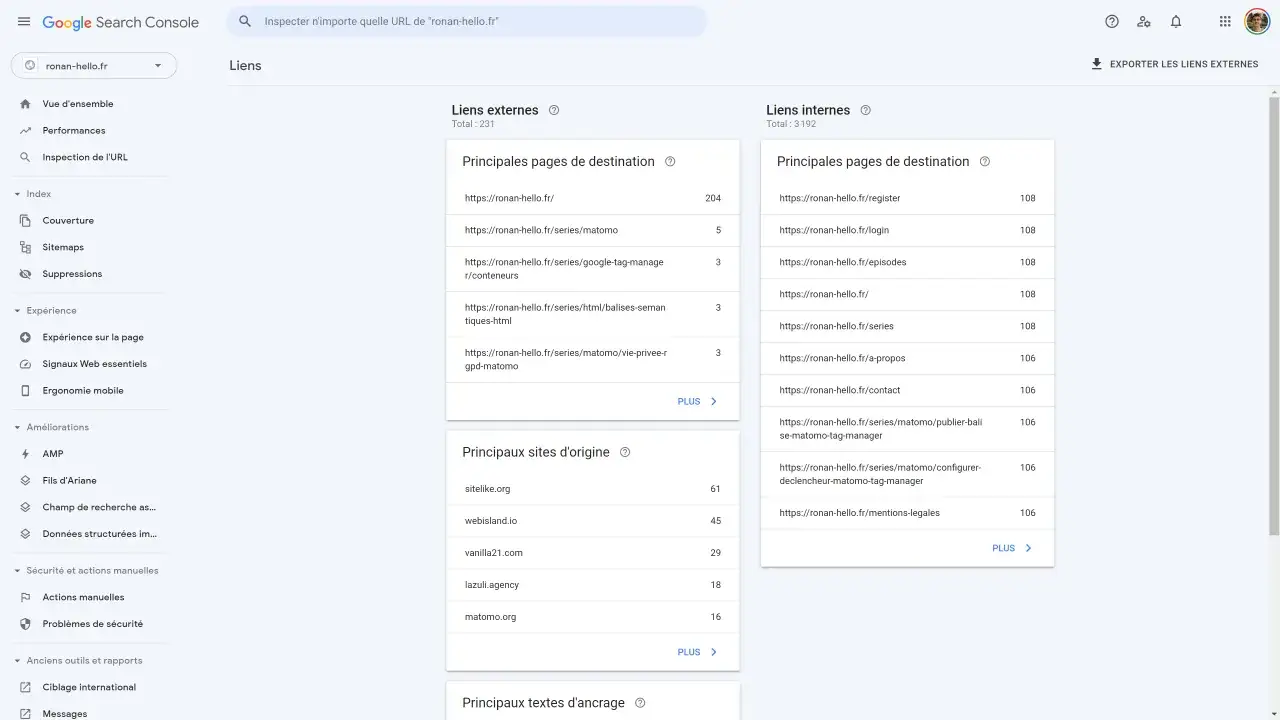Image resolution: width=1280 pixels, height=720 pixels.
Task: Open the Google apps grid
Action: 1225,22
